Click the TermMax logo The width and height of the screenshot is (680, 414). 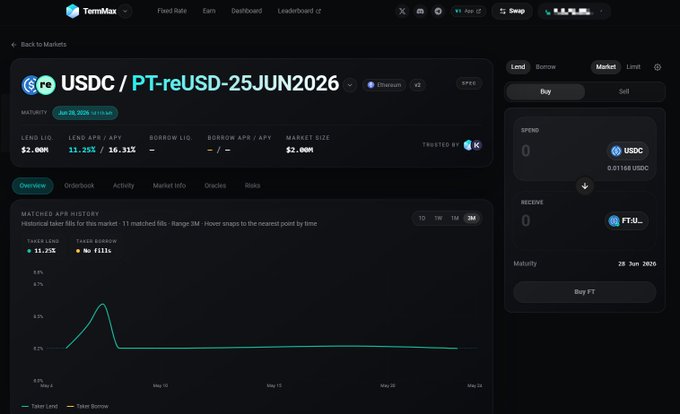(91, 11)
